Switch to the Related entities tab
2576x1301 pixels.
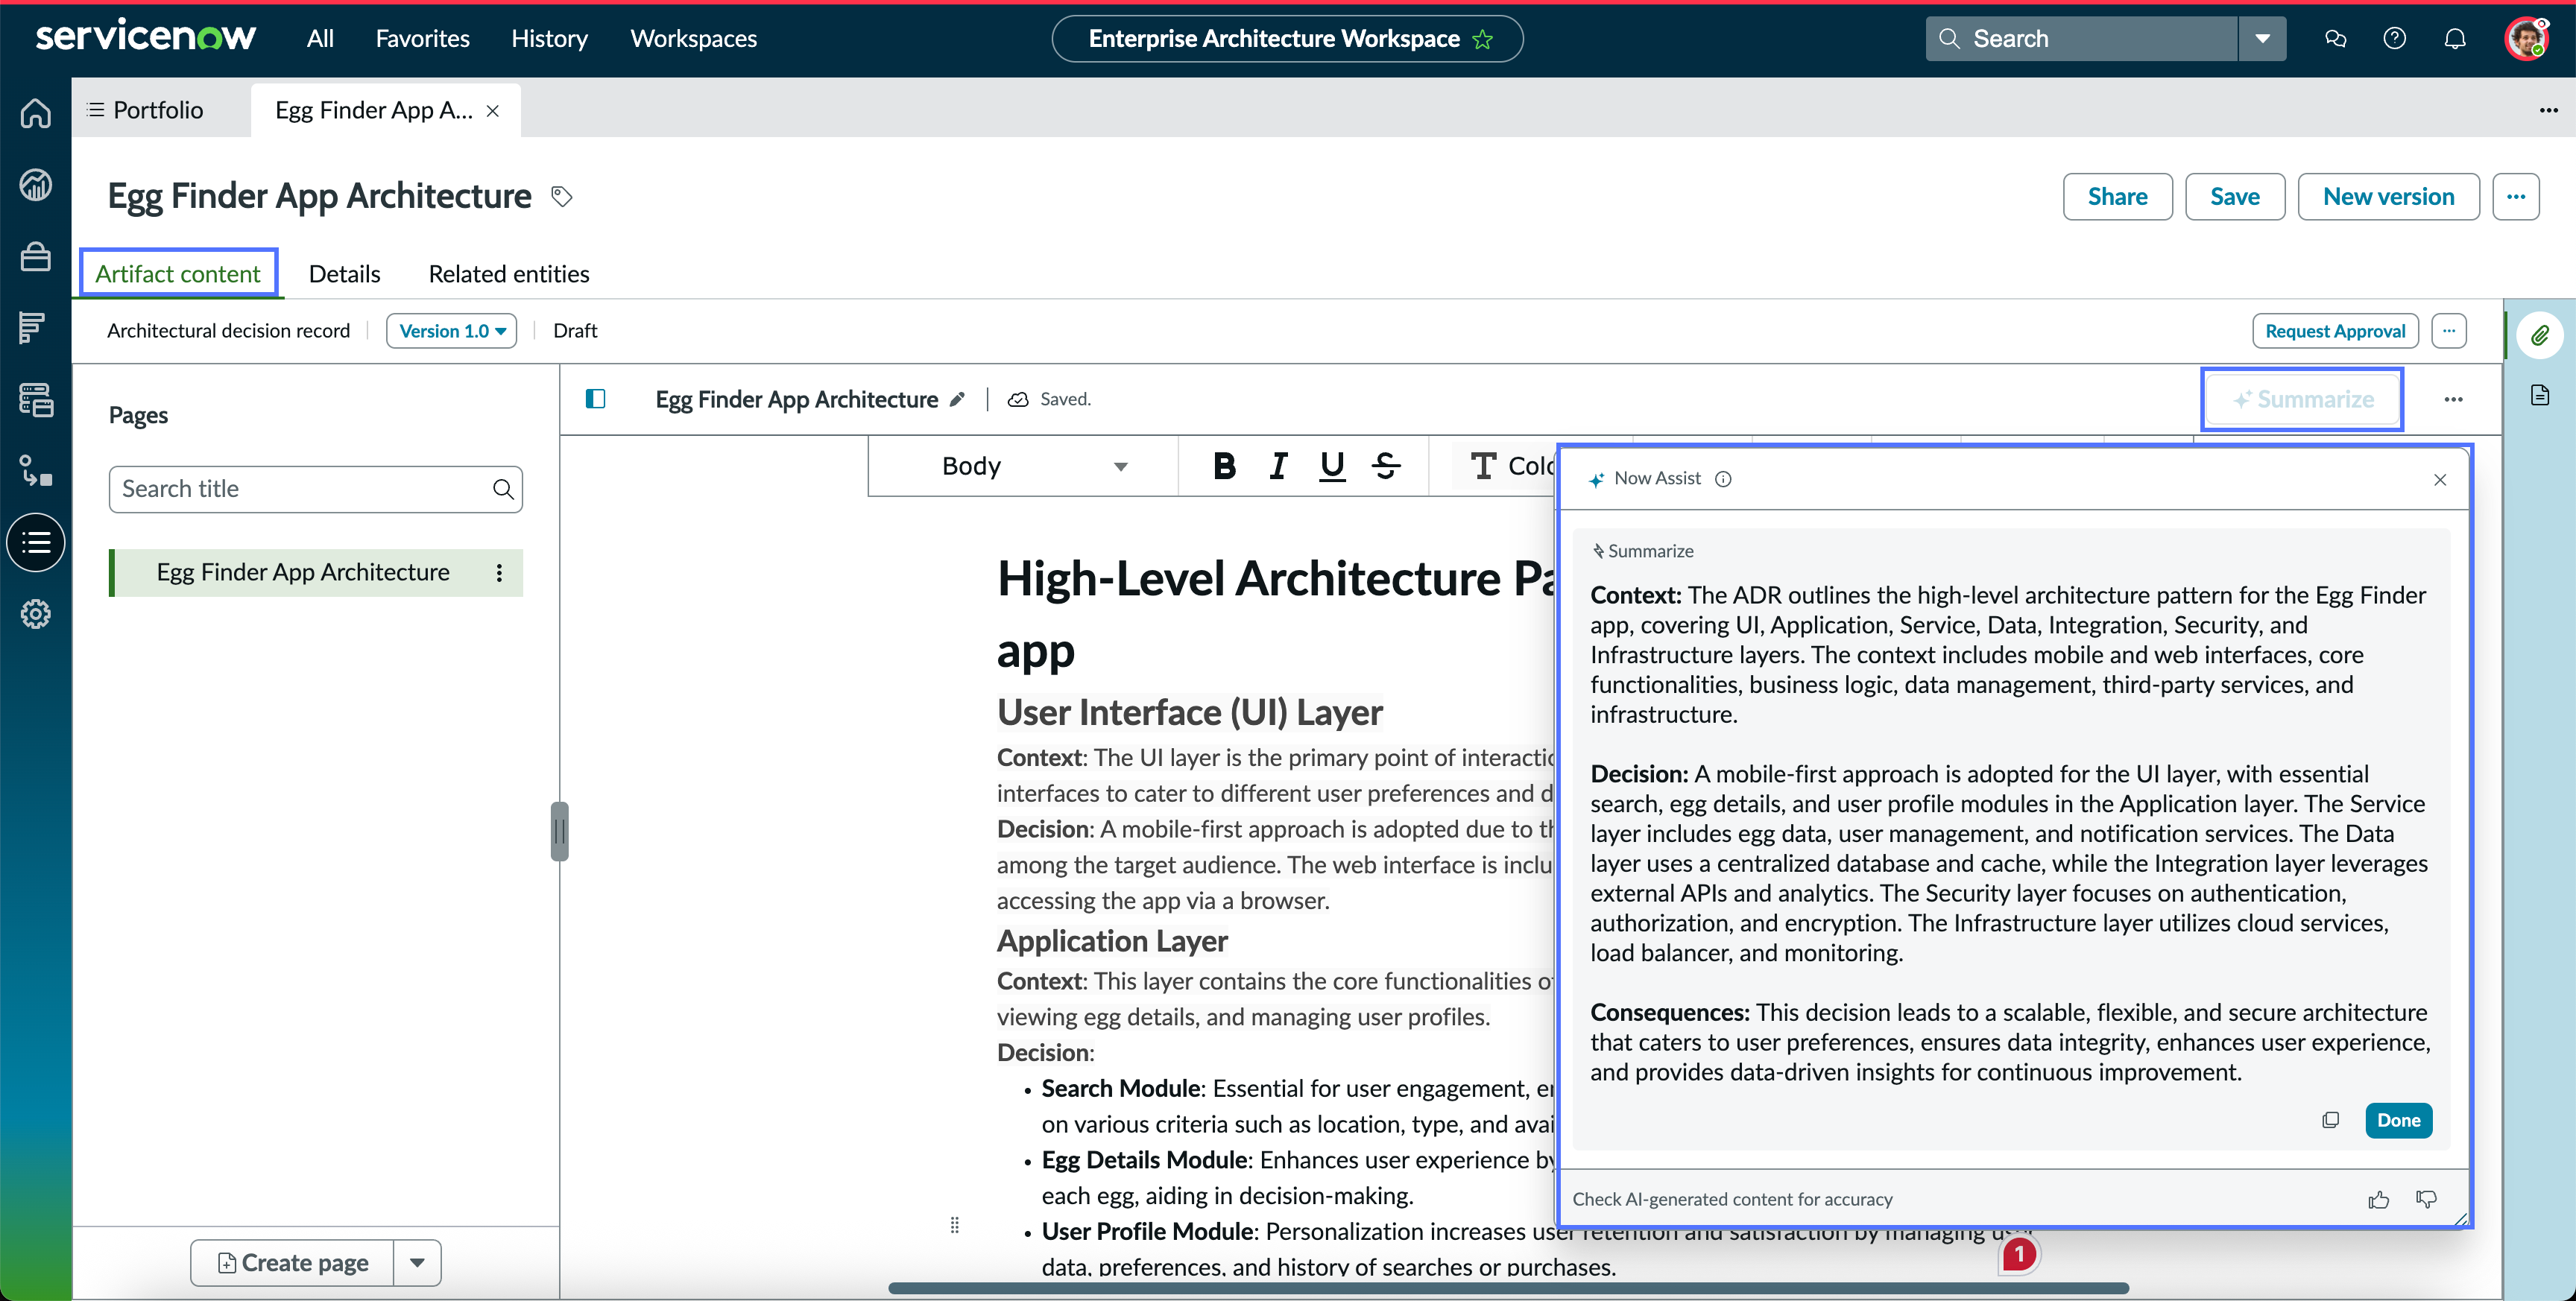(509, 274)
